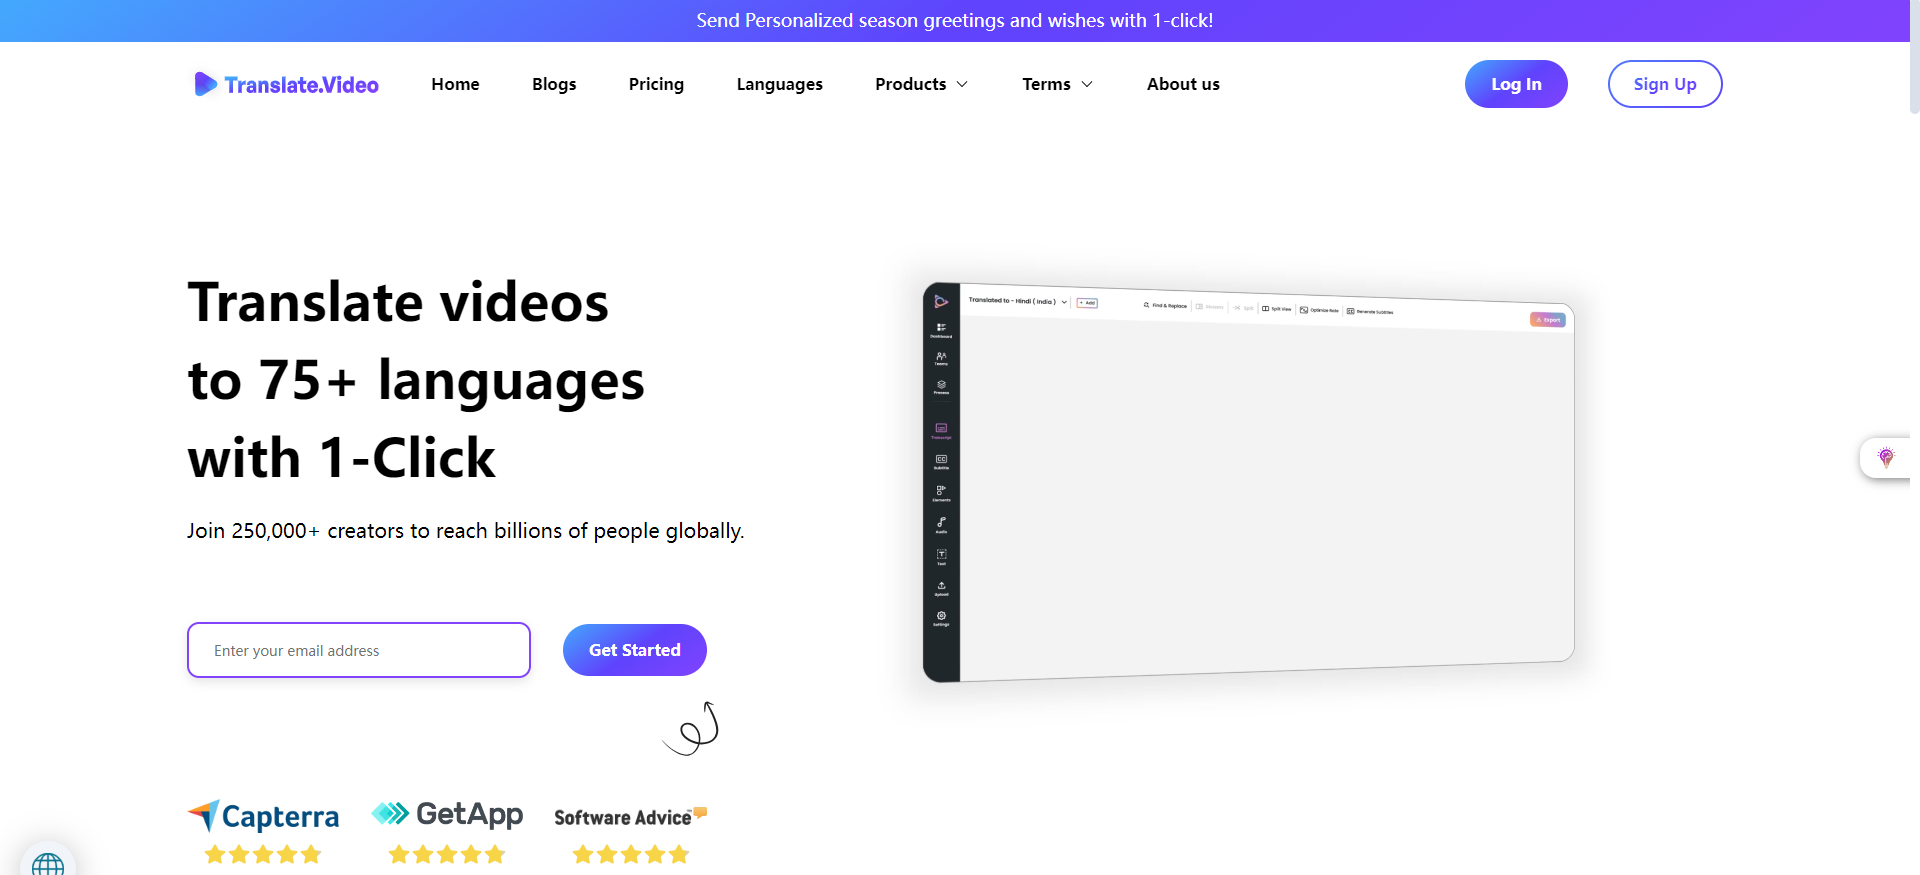The height and width of the screenshot is (875, 1920).
Task: Click the email address input field
Action: click(x=359, y=650)
